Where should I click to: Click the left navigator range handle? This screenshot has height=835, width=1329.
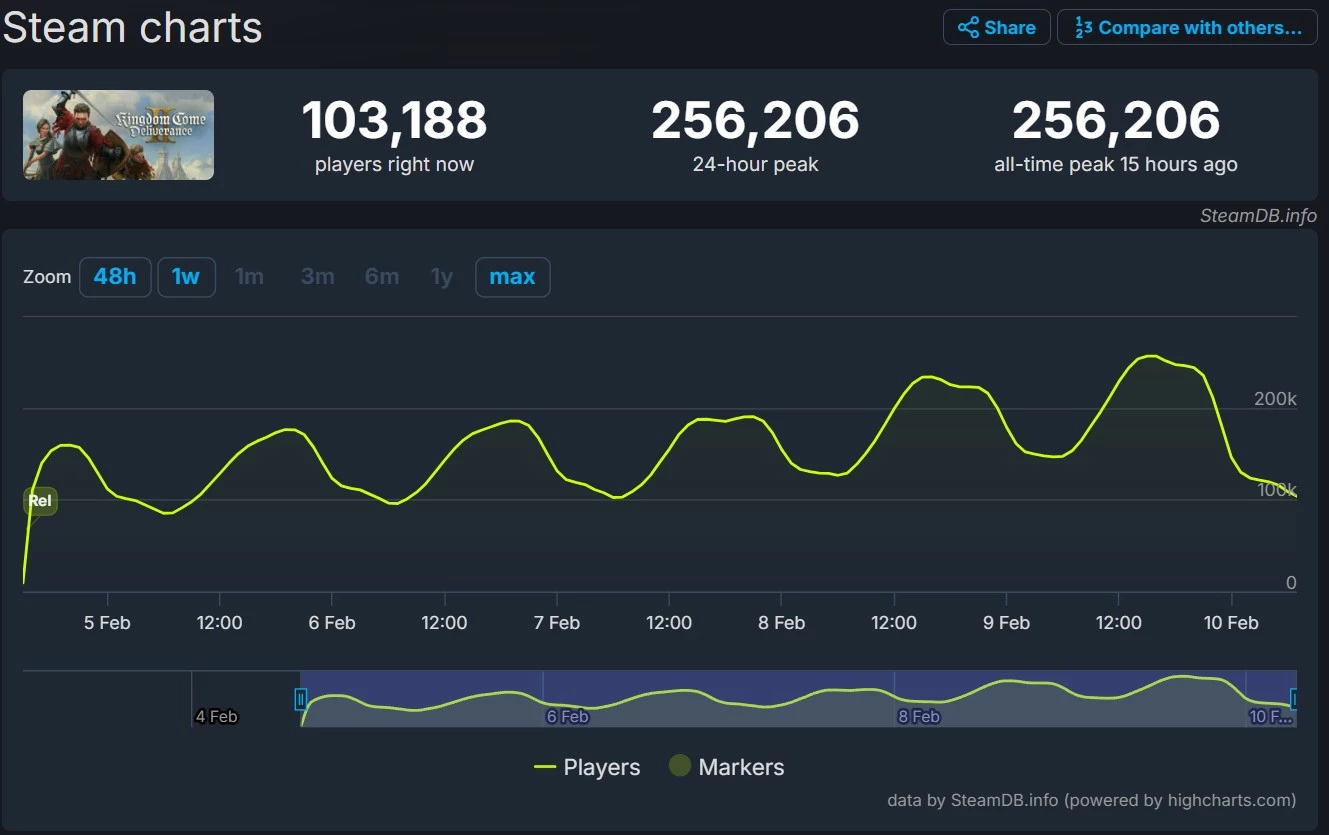tap(300, 698)
